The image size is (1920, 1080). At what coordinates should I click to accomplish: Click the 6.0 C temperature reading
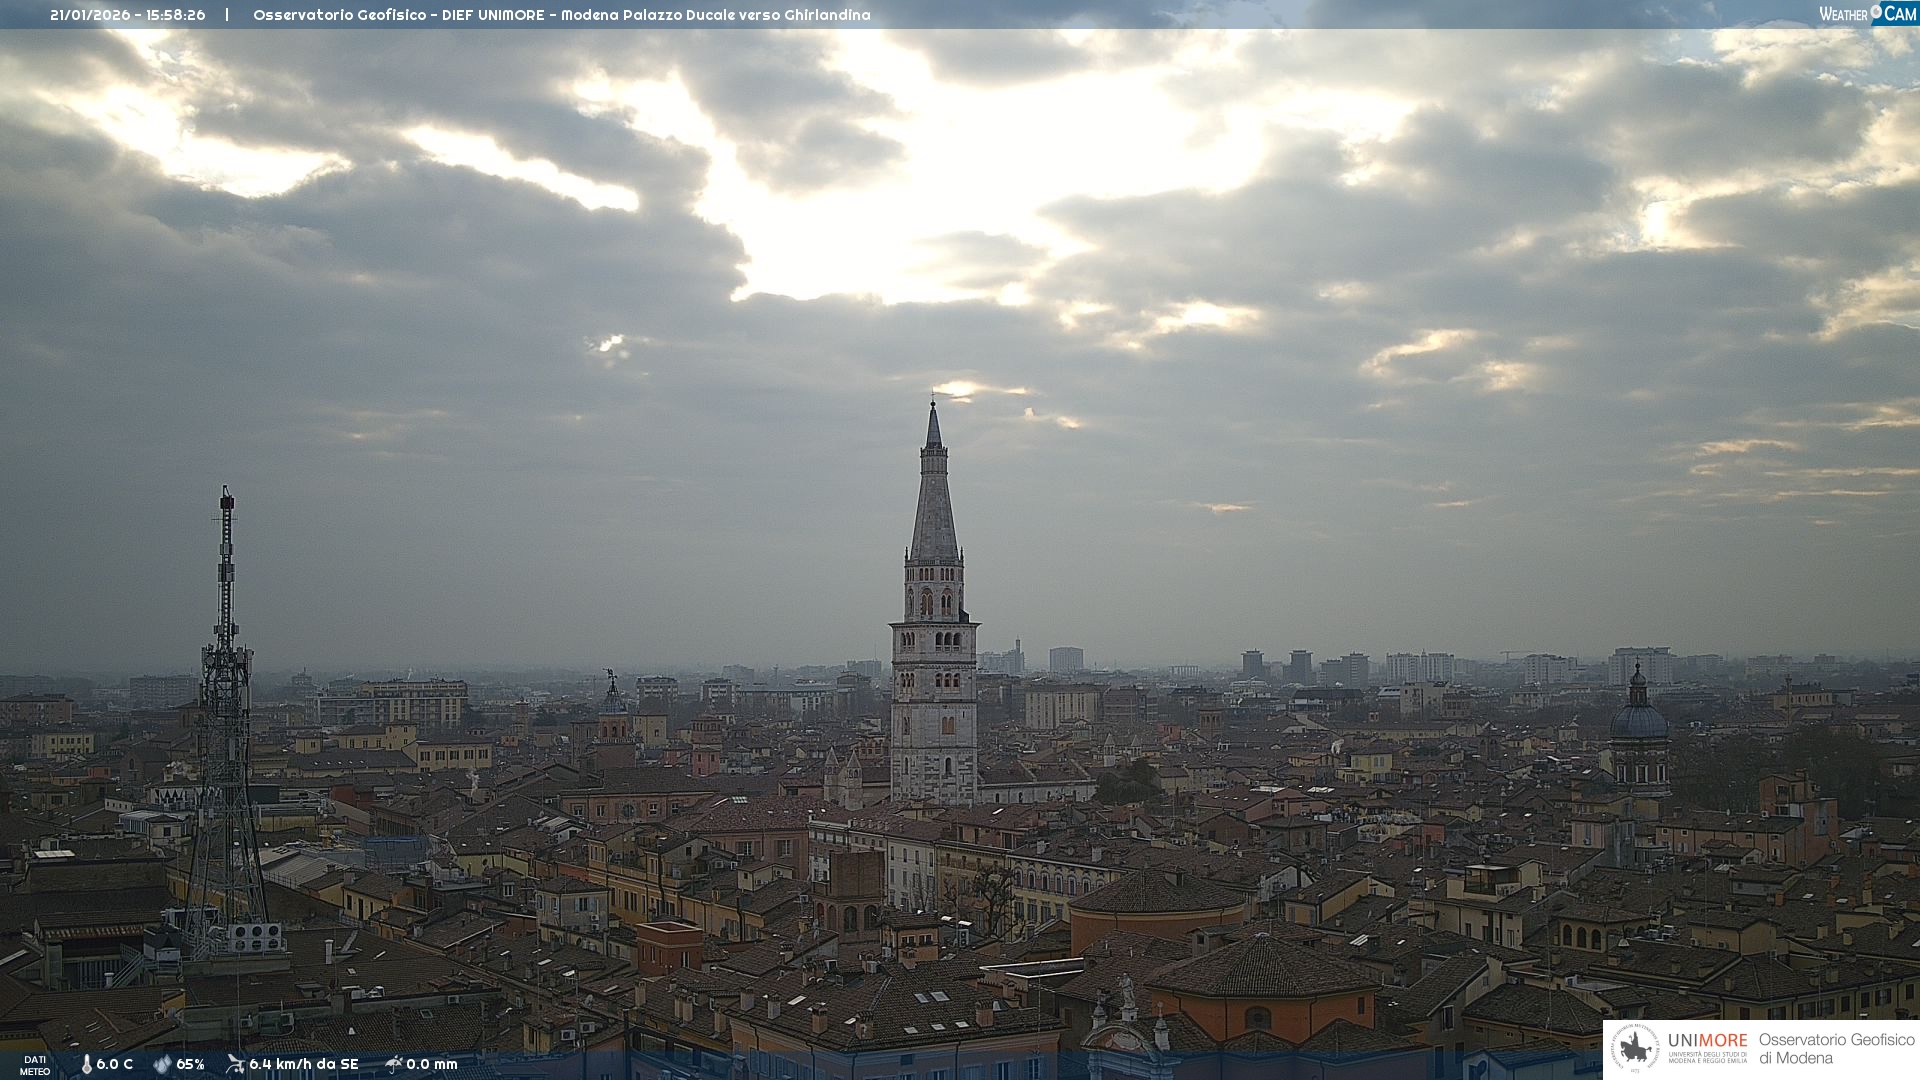coord(114,1064)
